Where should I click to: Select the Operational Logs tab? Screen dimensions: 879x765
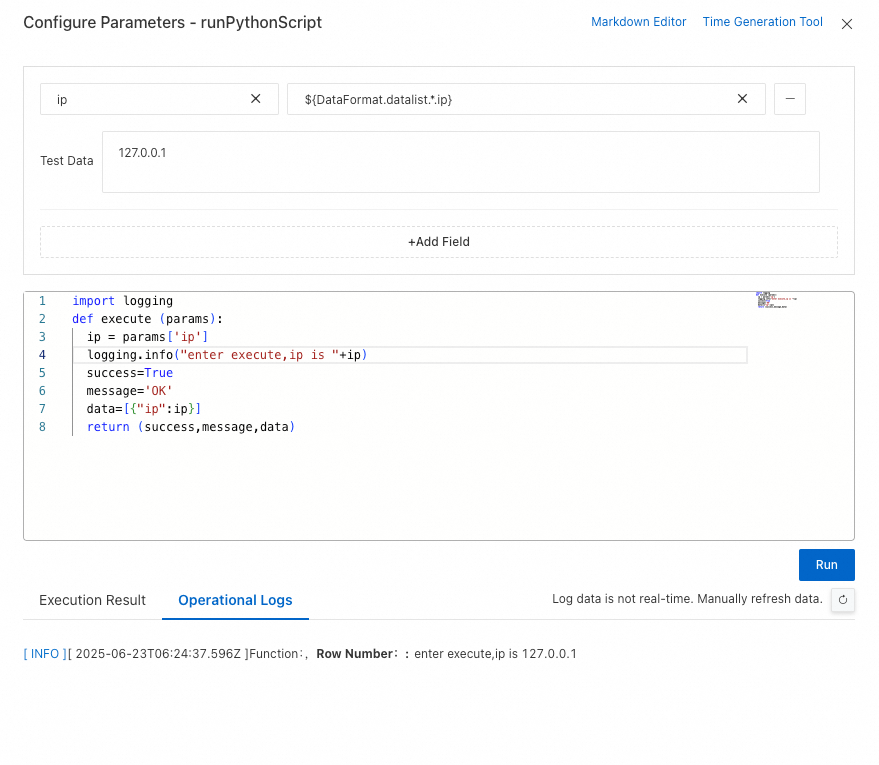[x=235, y=600]
